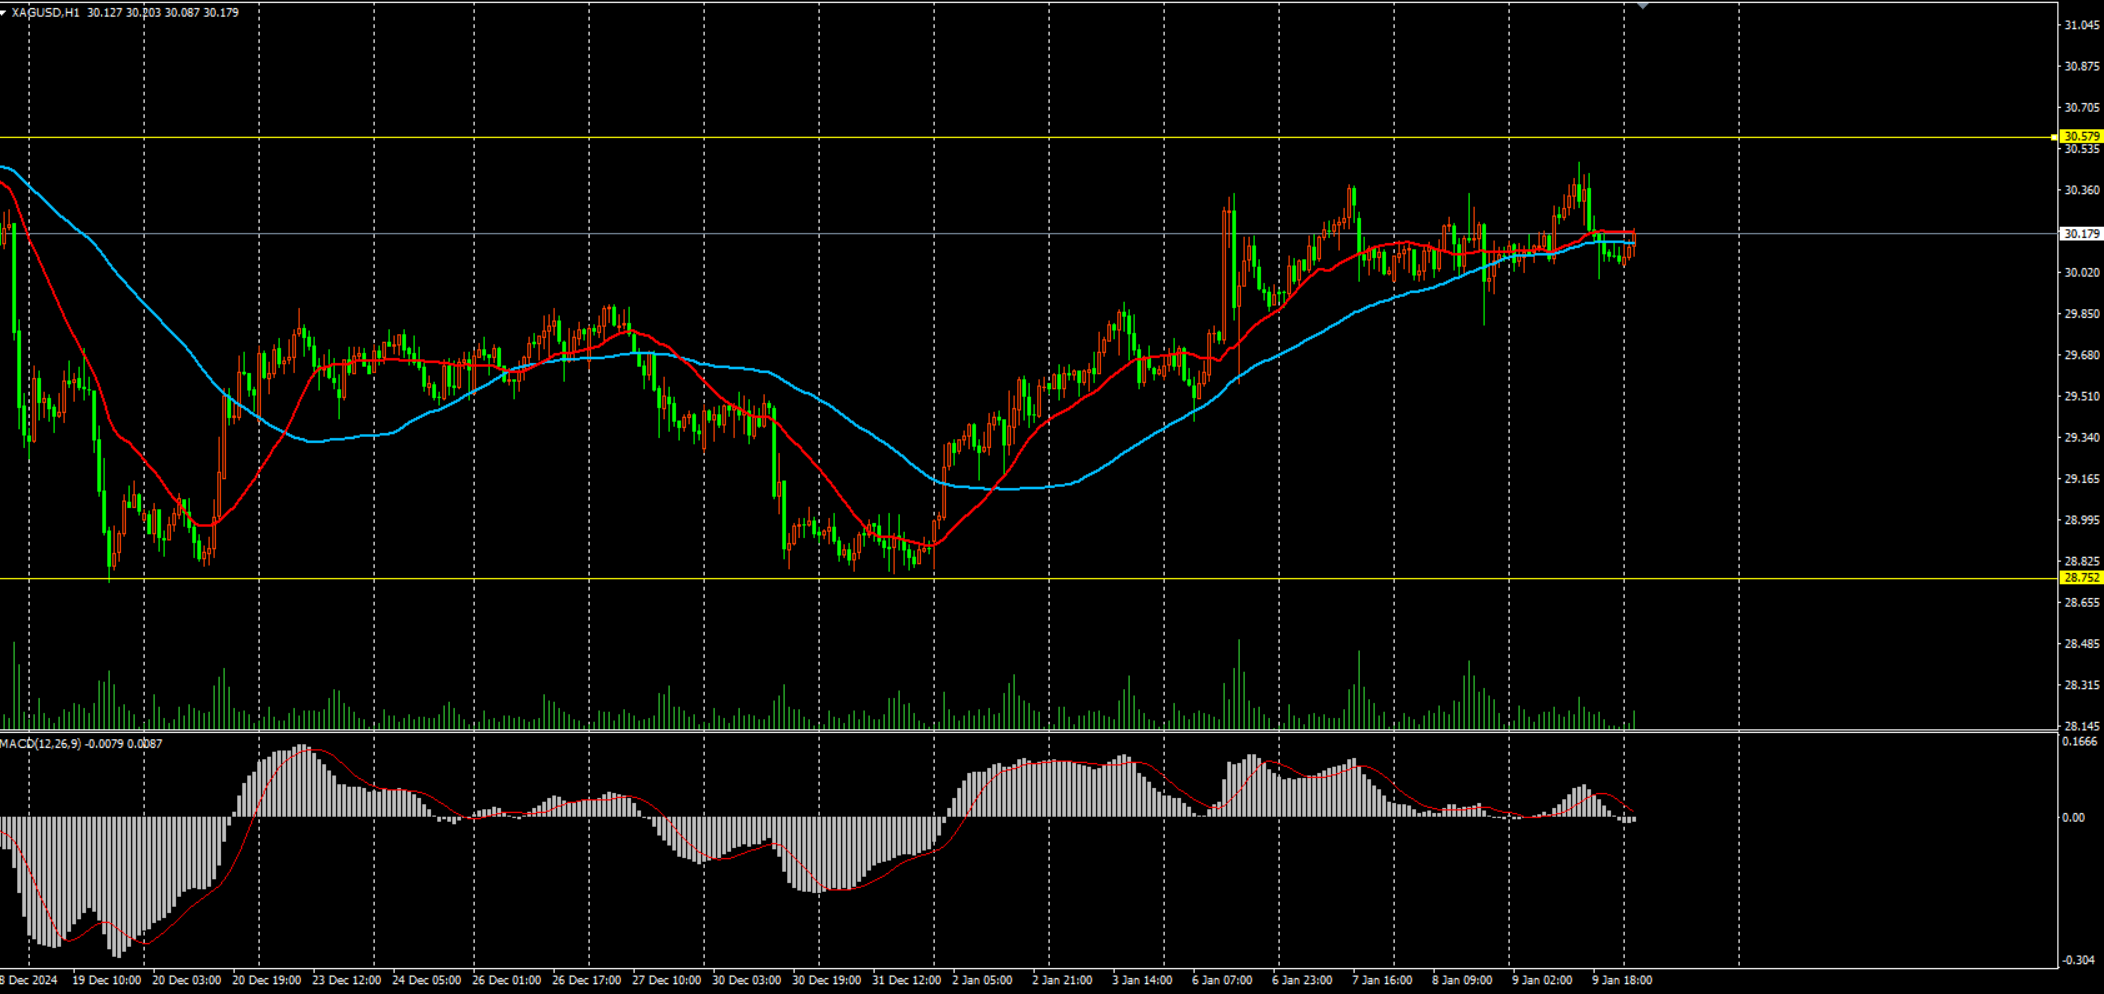The image size is (2104, 994).
Task: Click the MACD scale value 0.00
Action: click(x=2073, y=818)
